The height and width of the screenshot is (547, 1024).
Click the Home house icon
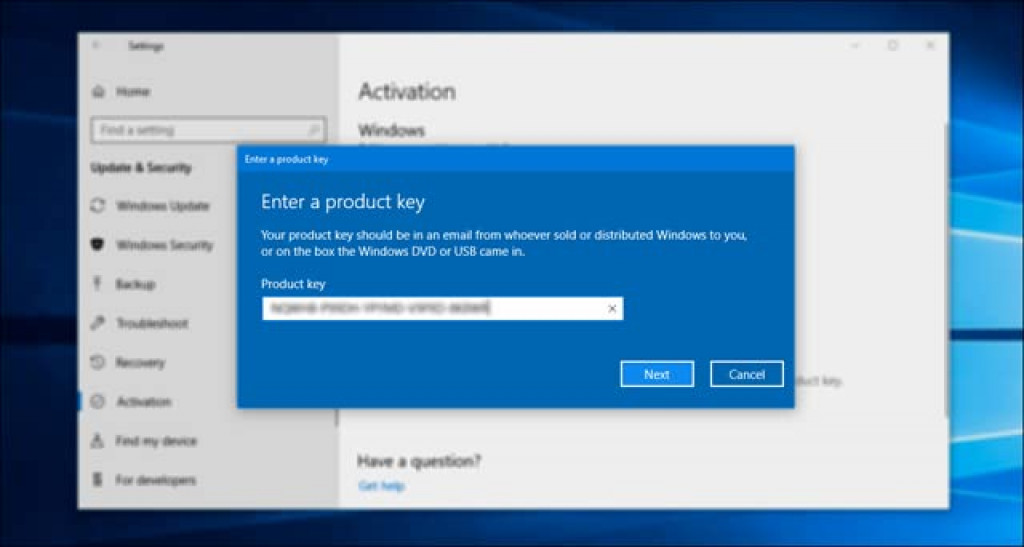pos(99,92)
